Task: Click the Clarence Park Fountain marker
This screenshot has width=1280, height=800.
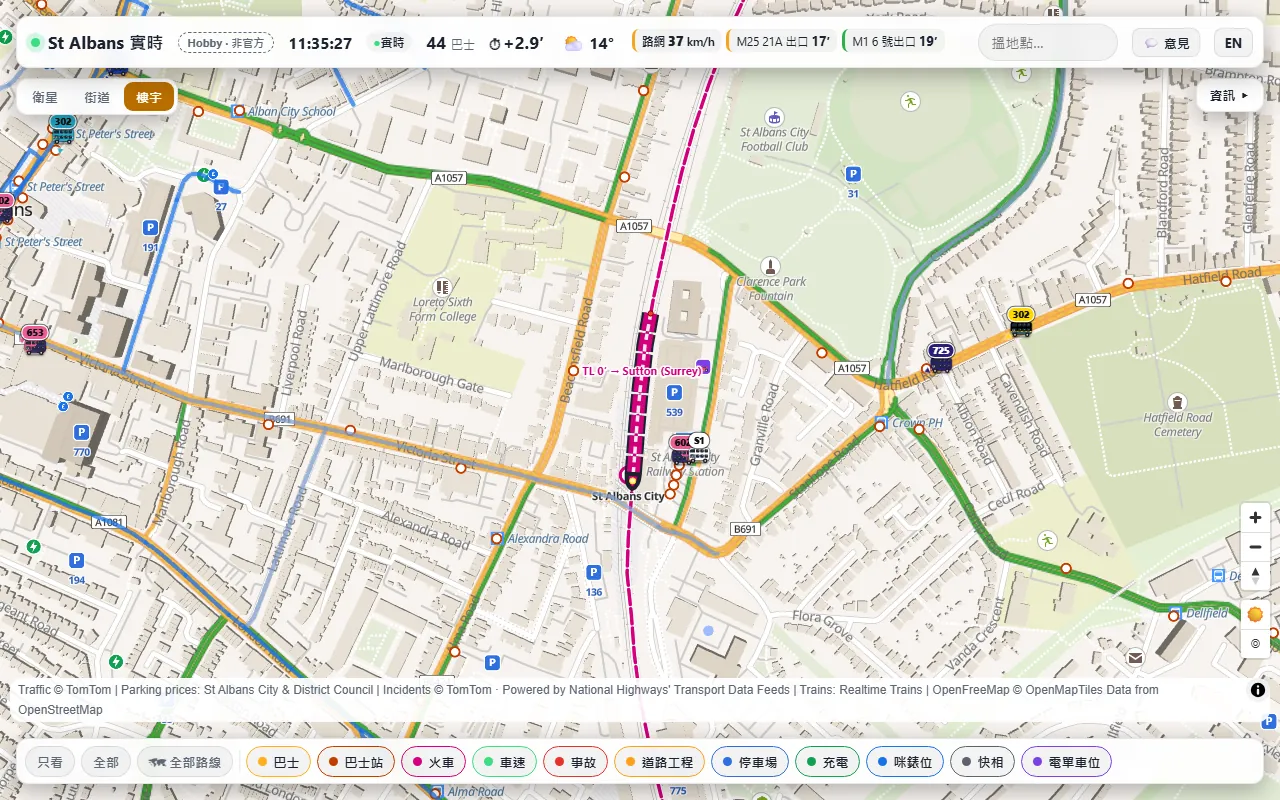Action: click(x=770, y=267)
